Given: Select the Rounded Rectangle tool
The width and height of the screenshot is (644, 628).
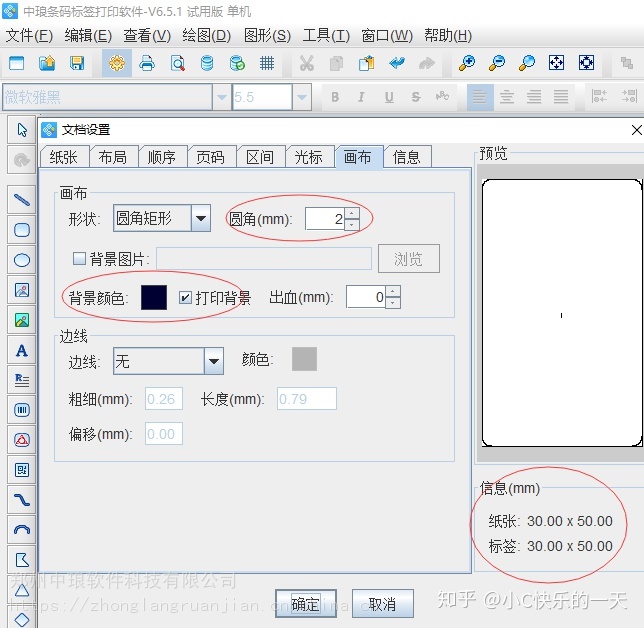Looking at the screenshot, I should pyautogui.click(x=22, y=230).
